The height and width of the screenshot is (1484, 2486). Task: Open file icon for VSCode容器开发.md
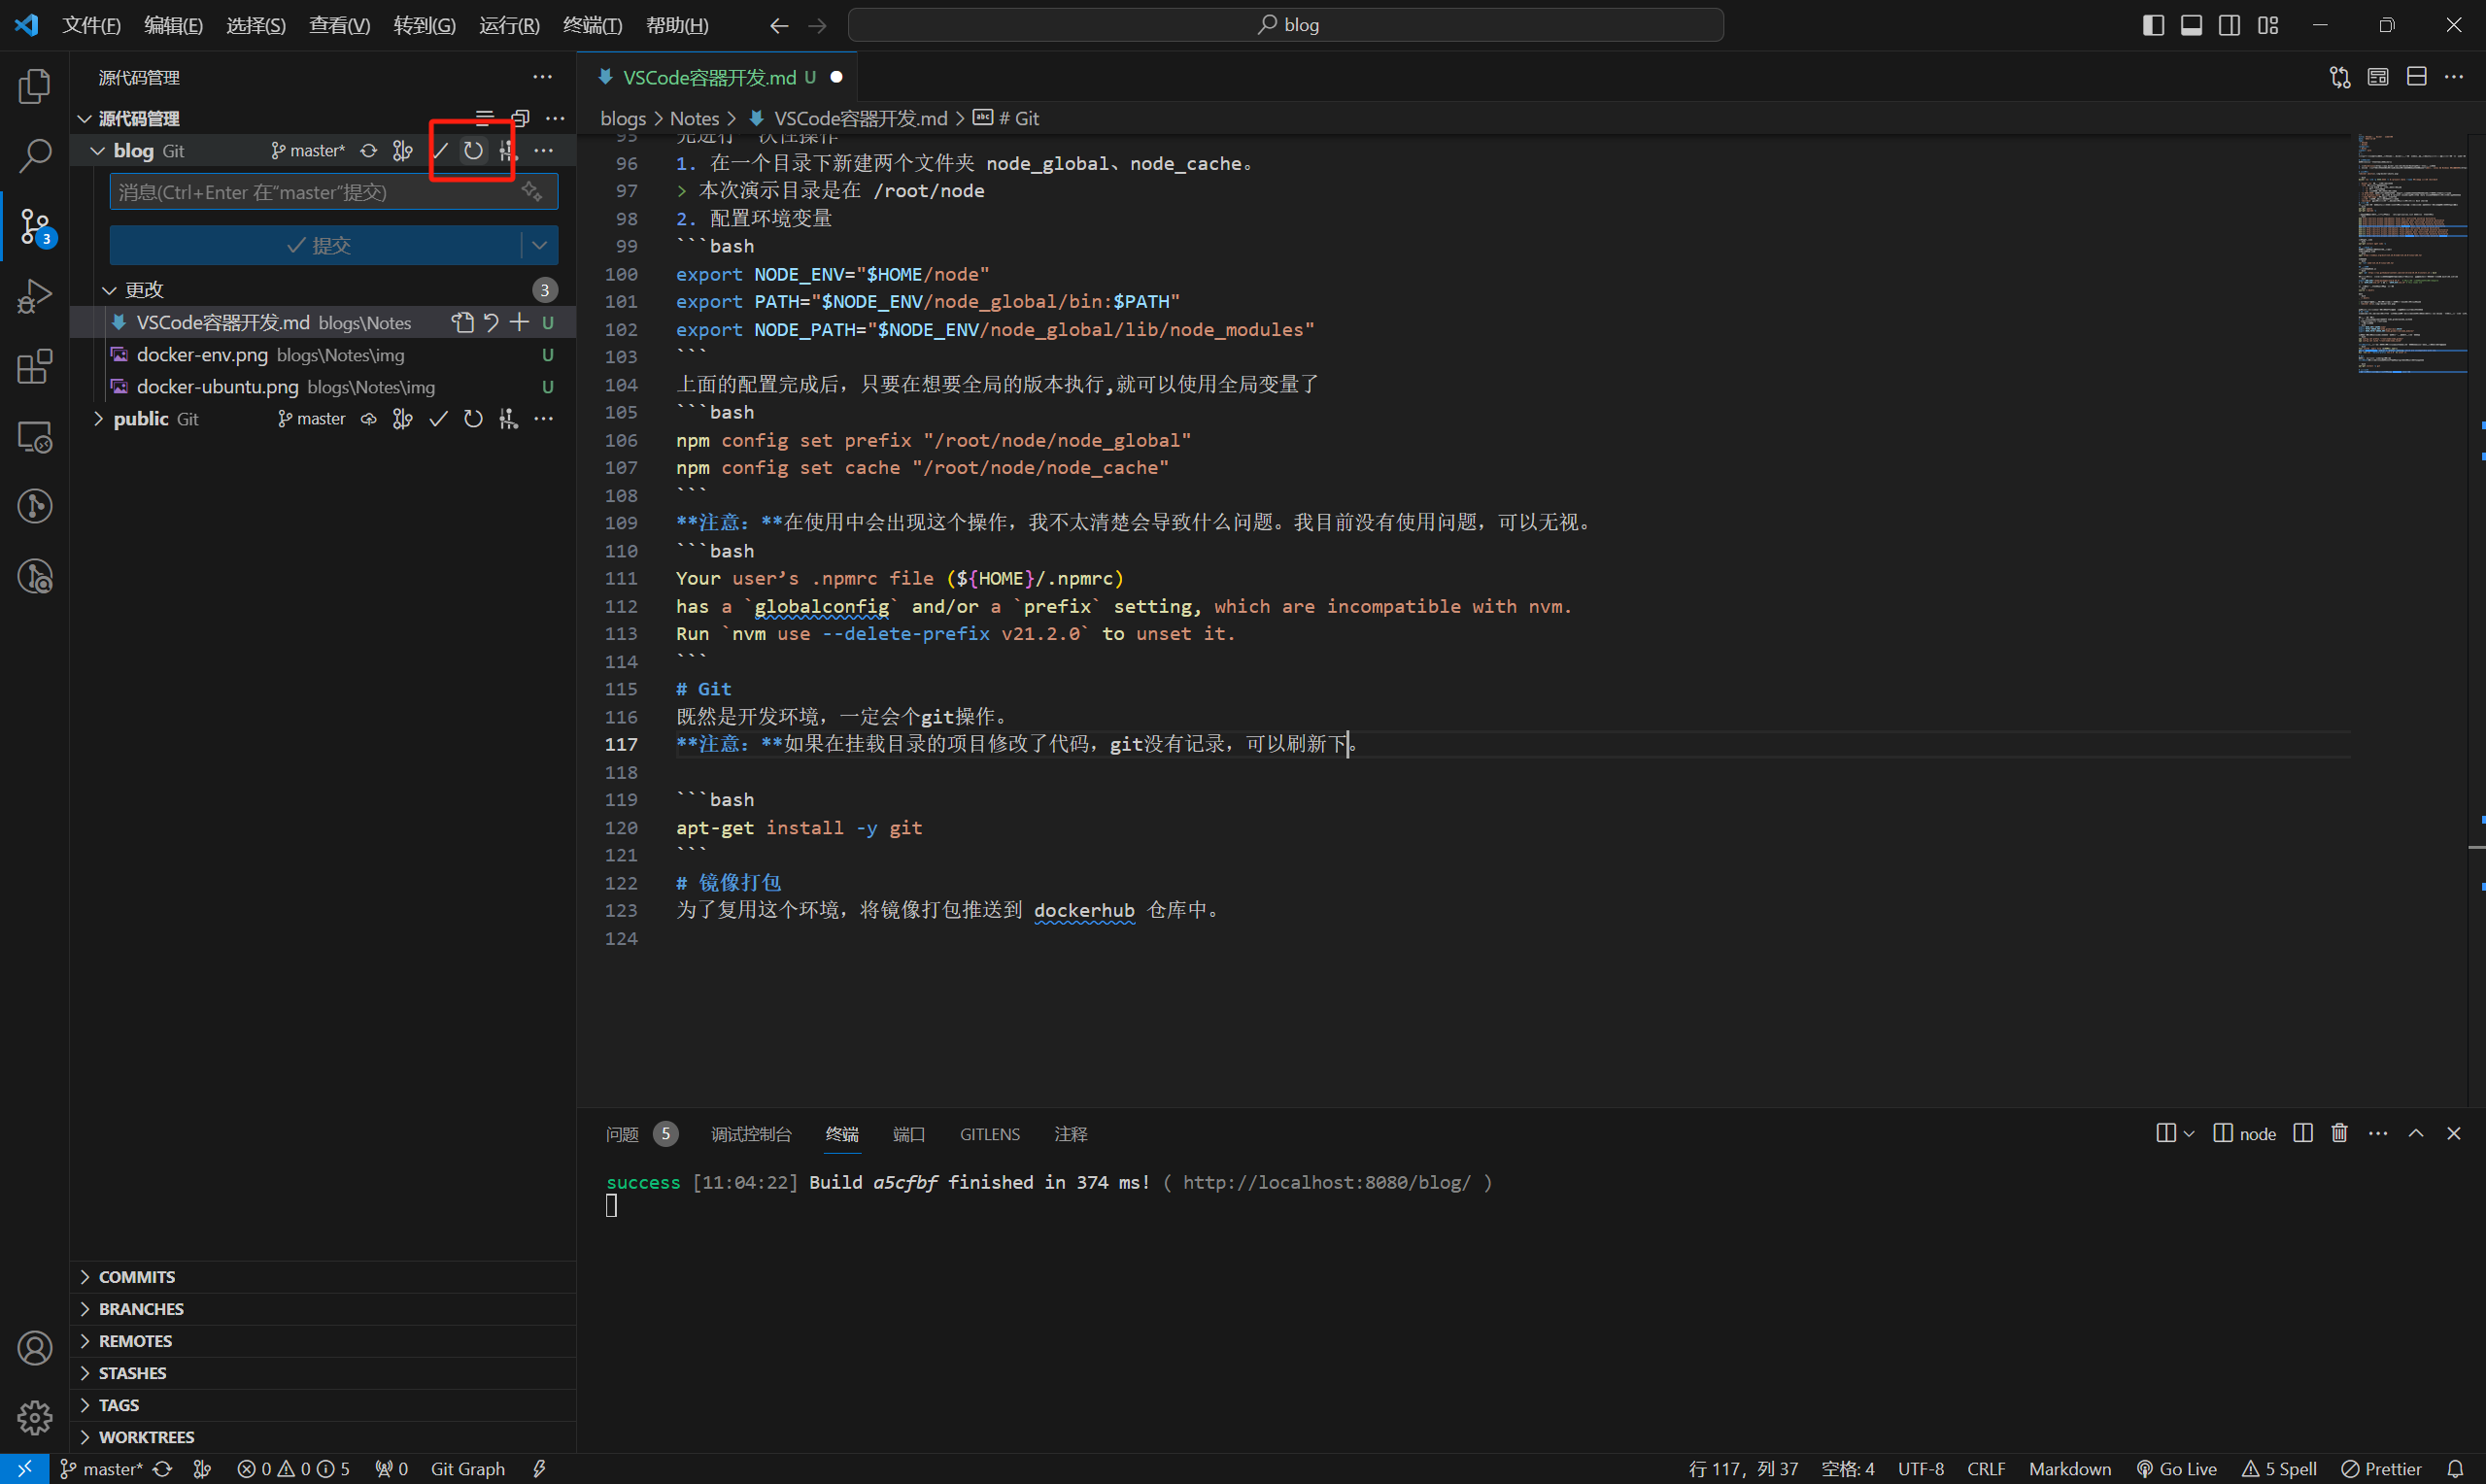tap(462, 322)
